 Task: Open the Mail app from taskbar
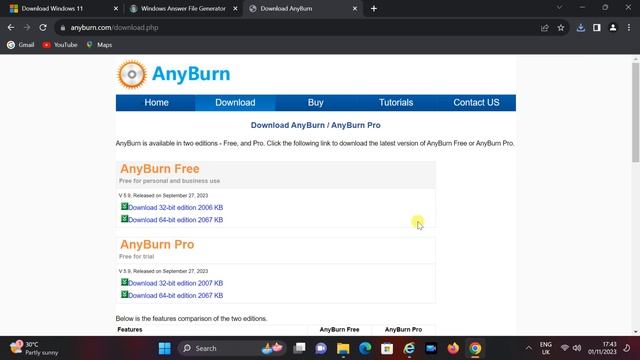(431, 348)
